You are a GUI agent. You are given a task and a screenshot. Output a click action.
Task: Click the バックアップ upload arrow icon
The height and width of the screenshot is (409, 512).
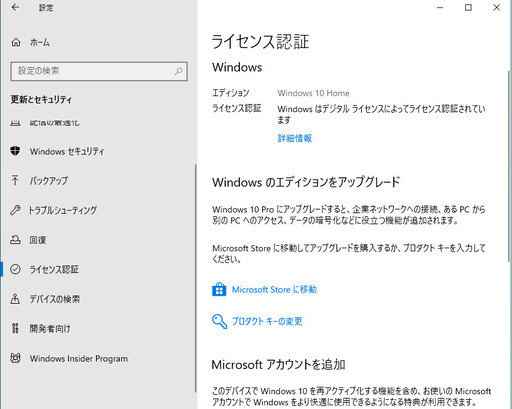(x=15, y=180)
